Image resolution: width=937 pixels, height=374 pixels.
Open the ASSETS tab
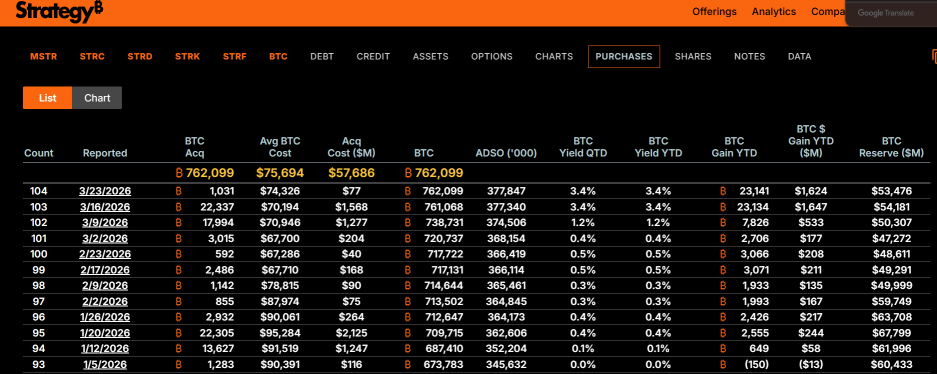(430, 57)
